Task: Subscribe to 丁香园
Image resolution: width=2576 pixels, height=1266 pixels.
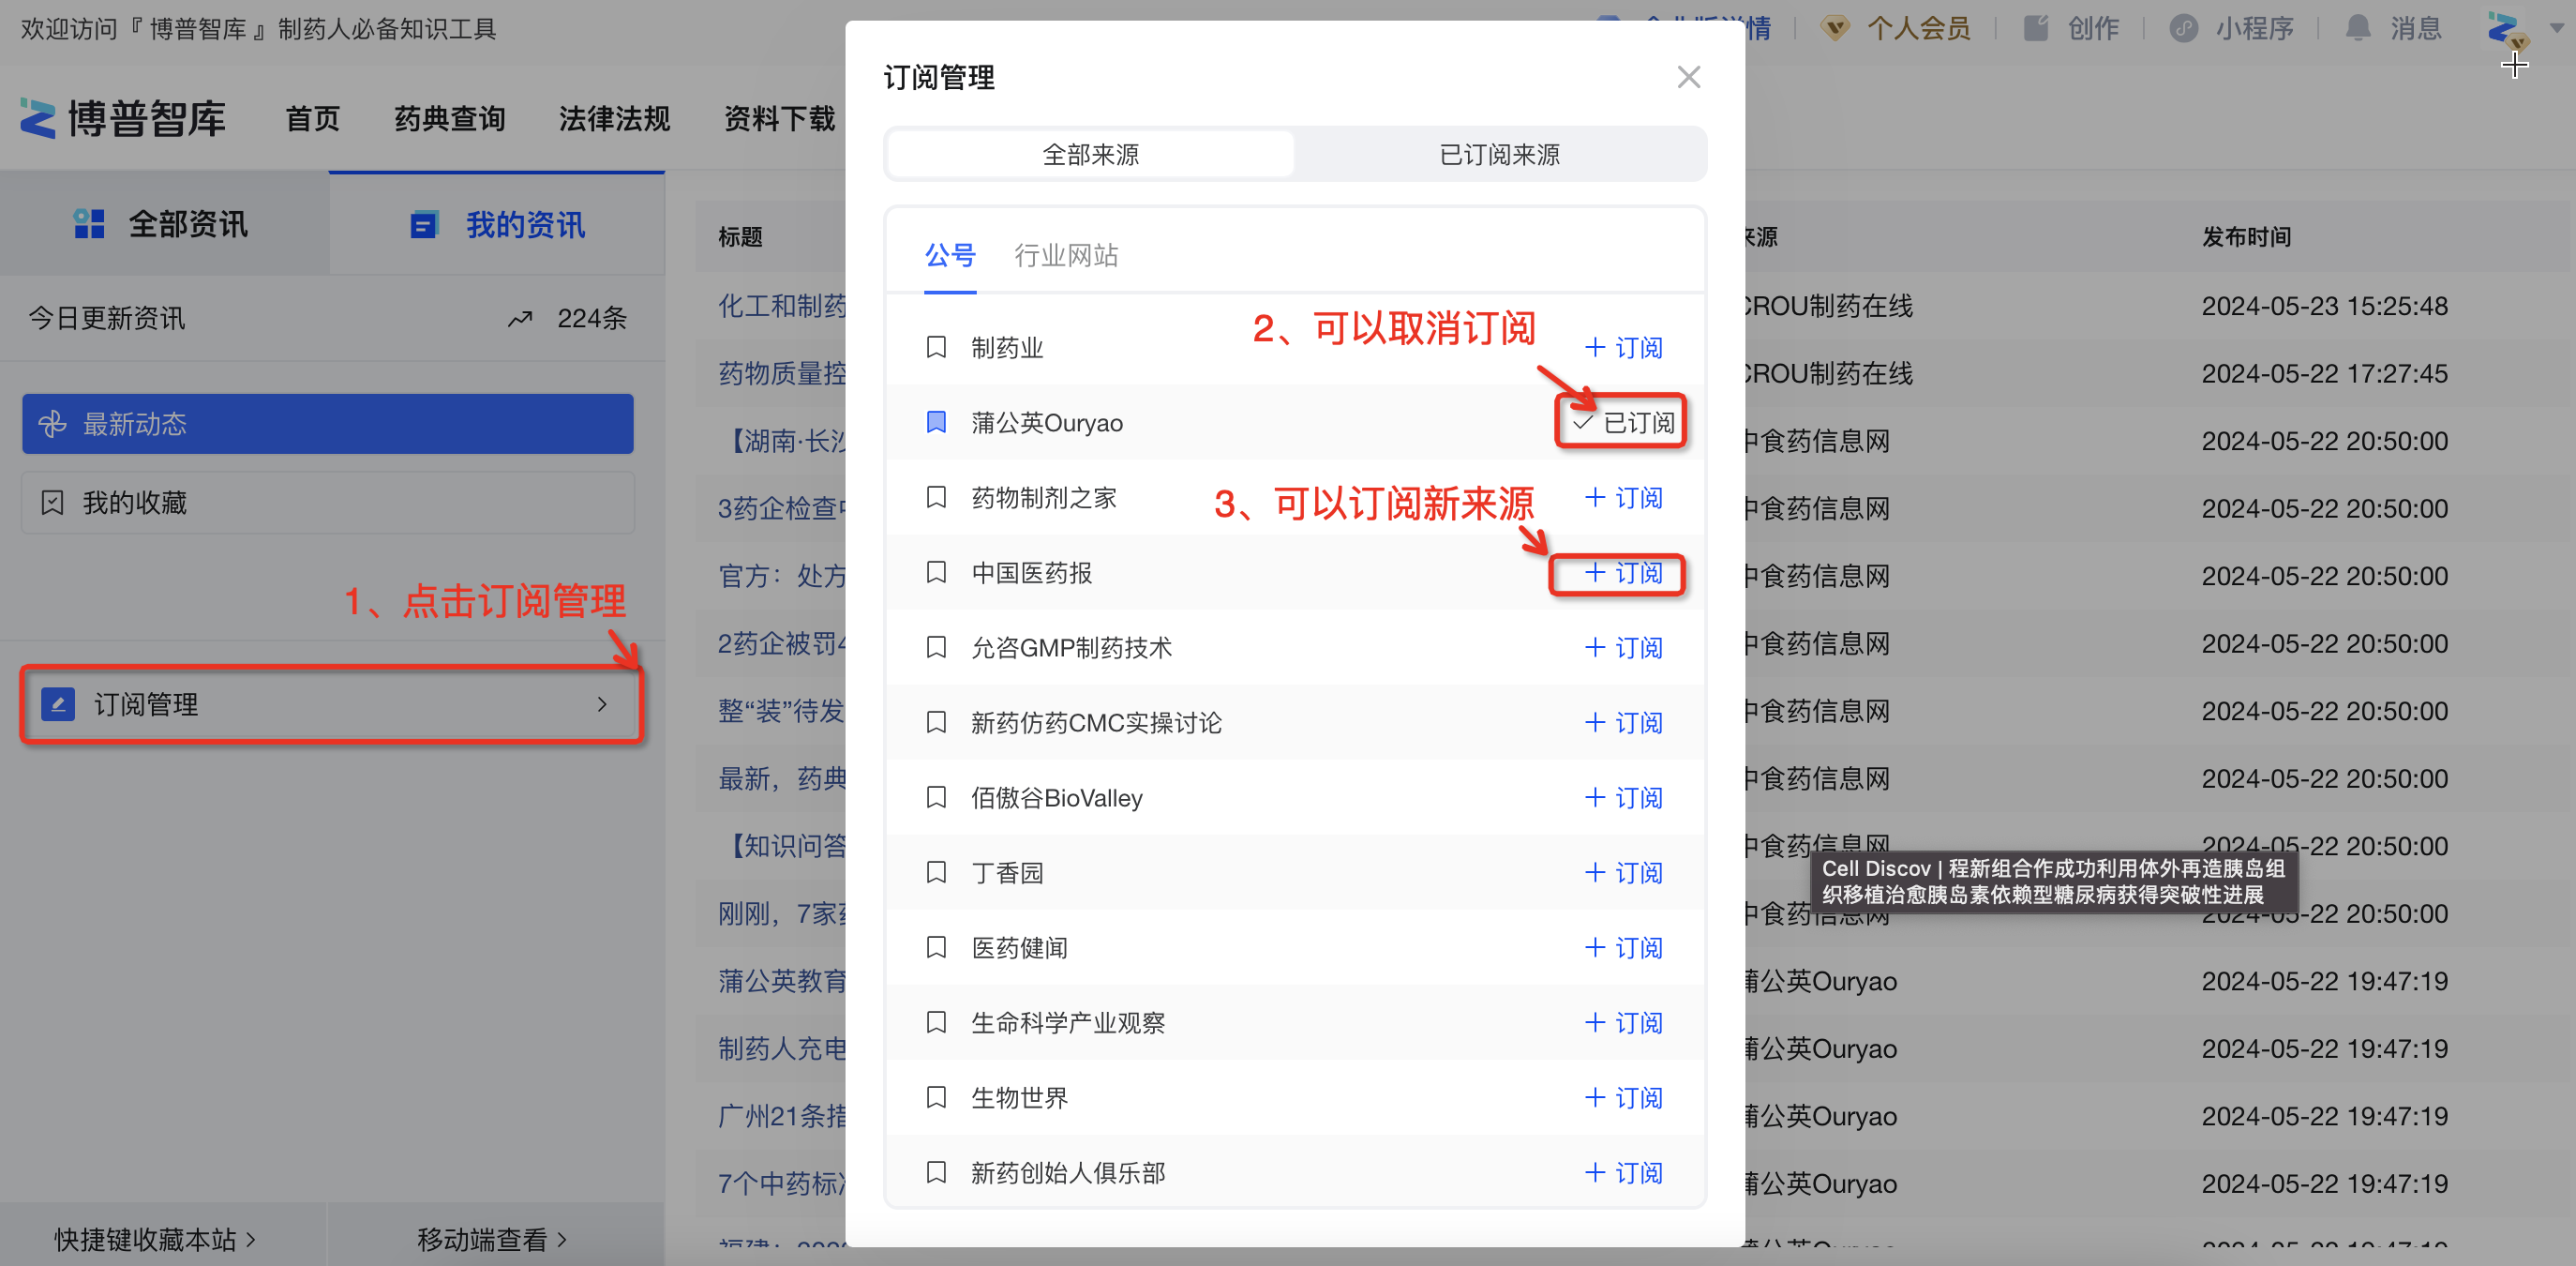Action: (x=1624, y=872)
